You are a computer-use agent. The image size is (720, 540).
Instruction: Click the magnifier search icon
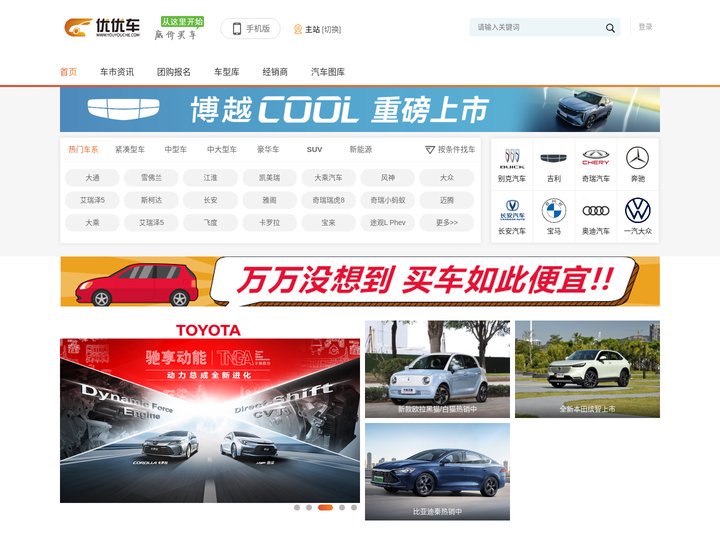(x=610, y=28)
